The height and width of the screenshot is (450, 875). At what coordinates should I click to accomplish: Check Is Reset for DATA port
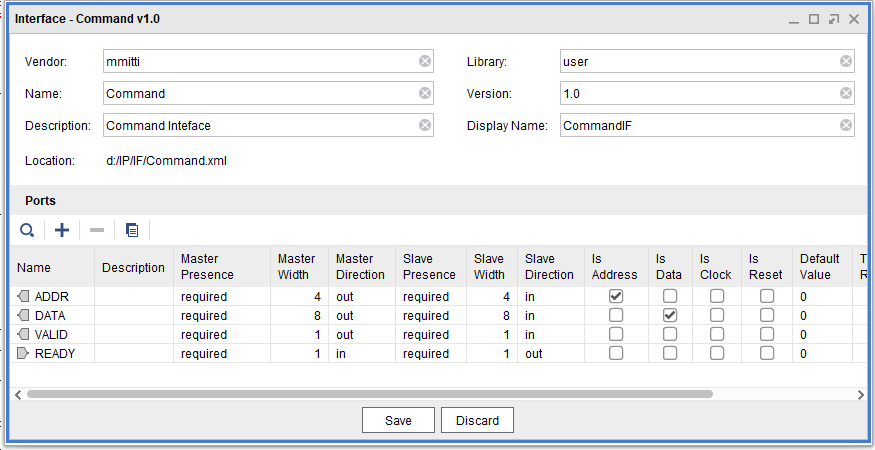(x=767, y=315)
